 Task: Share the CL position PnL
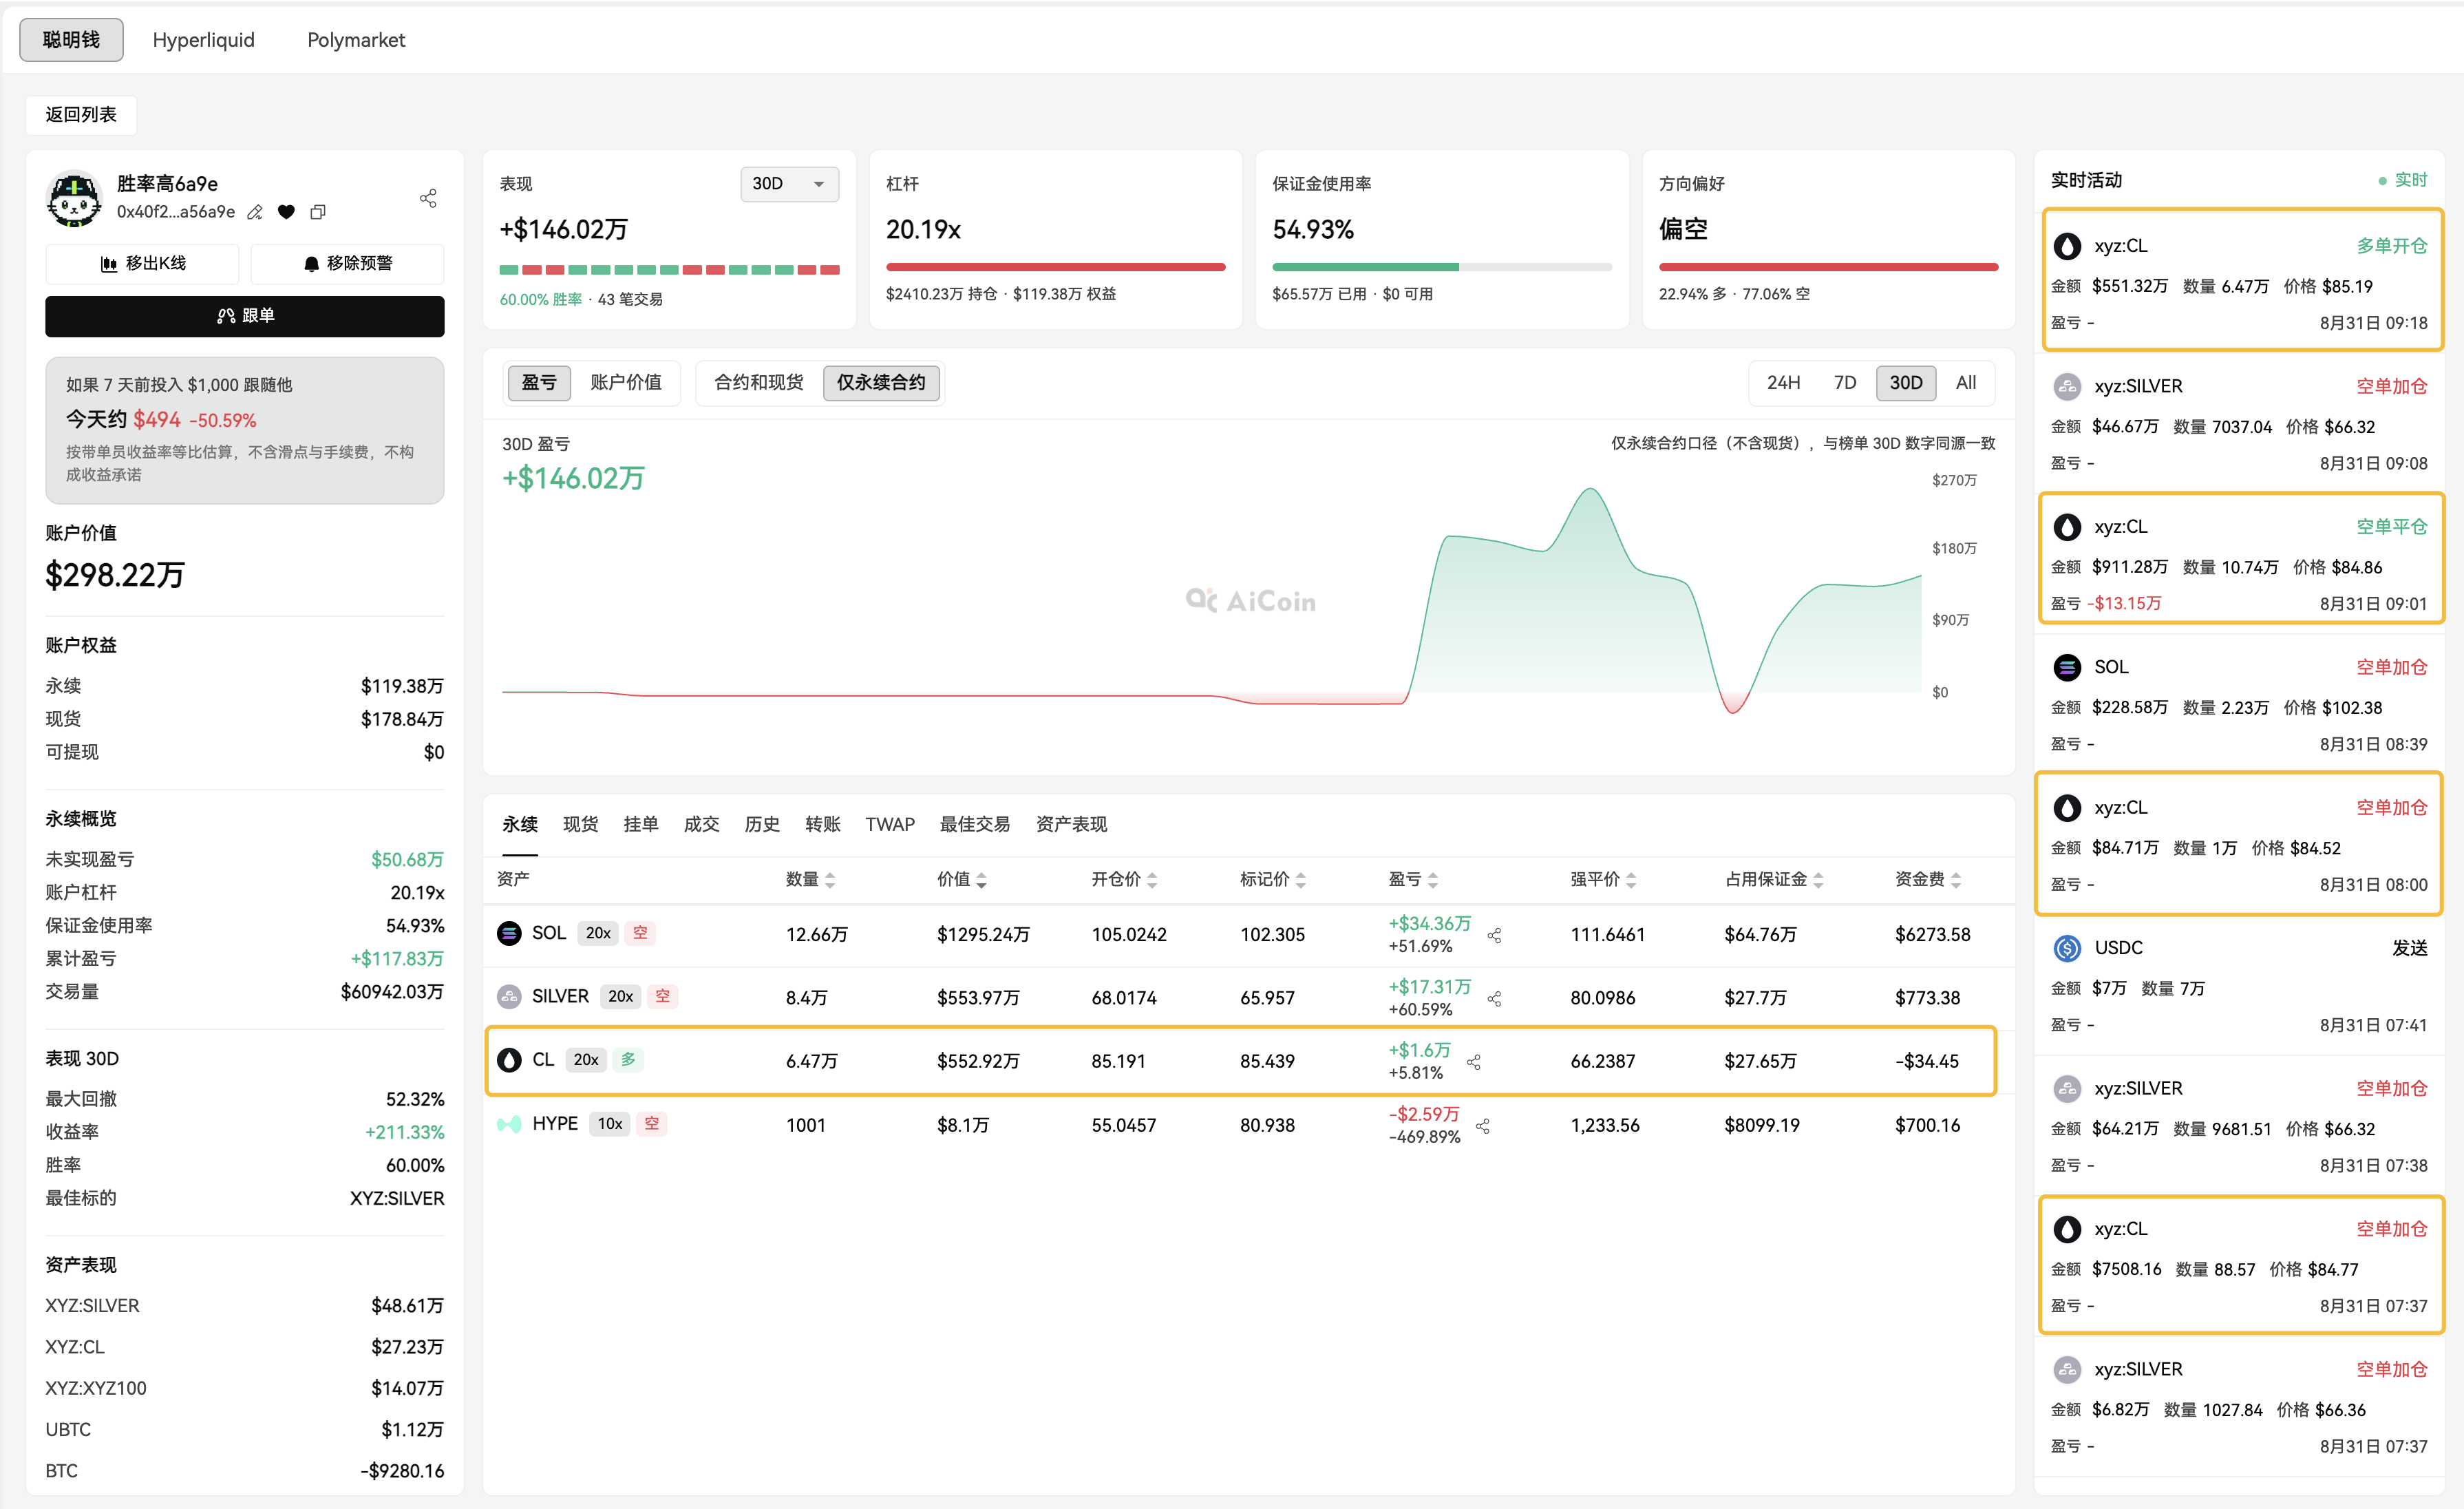[x=1473, y=1062]
